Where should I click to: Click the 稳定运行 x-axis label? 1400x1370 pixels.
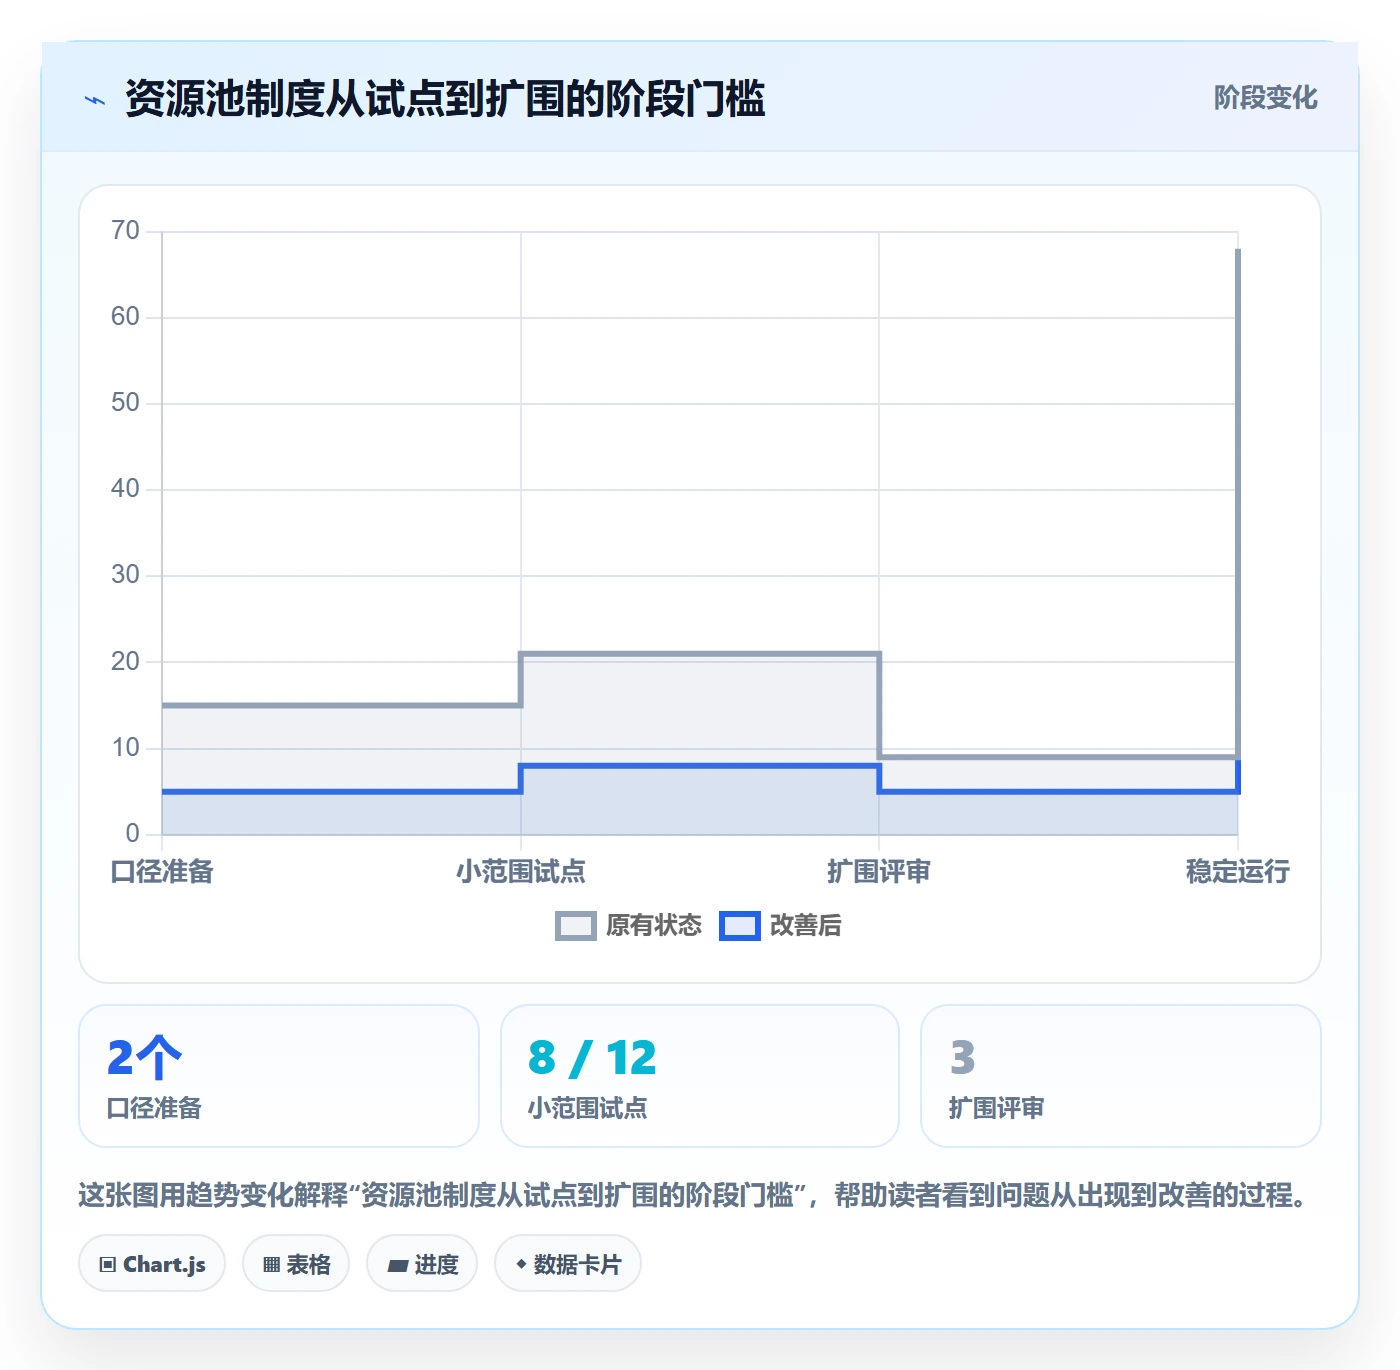point(1238,872)
